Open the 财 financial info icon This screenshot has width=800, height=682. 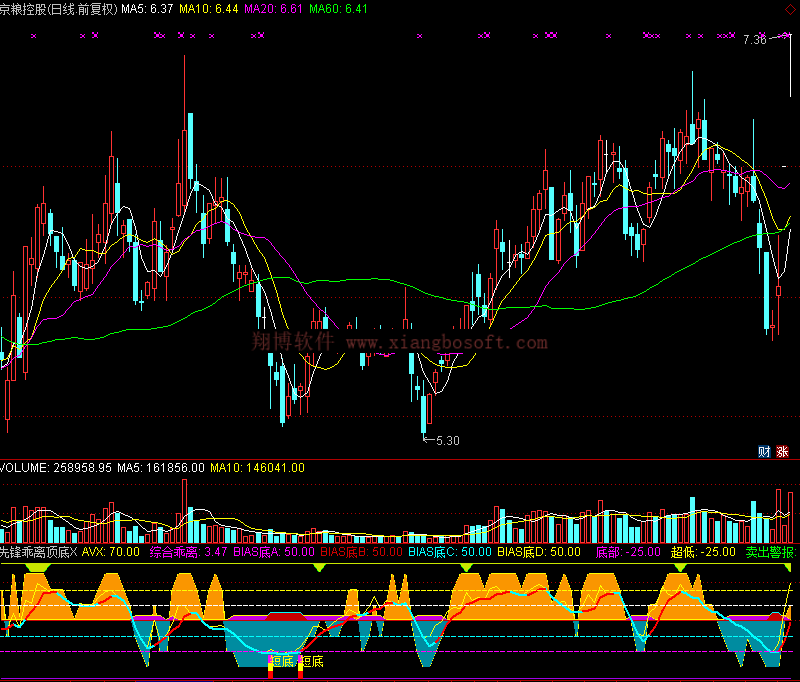click(764, 451)
